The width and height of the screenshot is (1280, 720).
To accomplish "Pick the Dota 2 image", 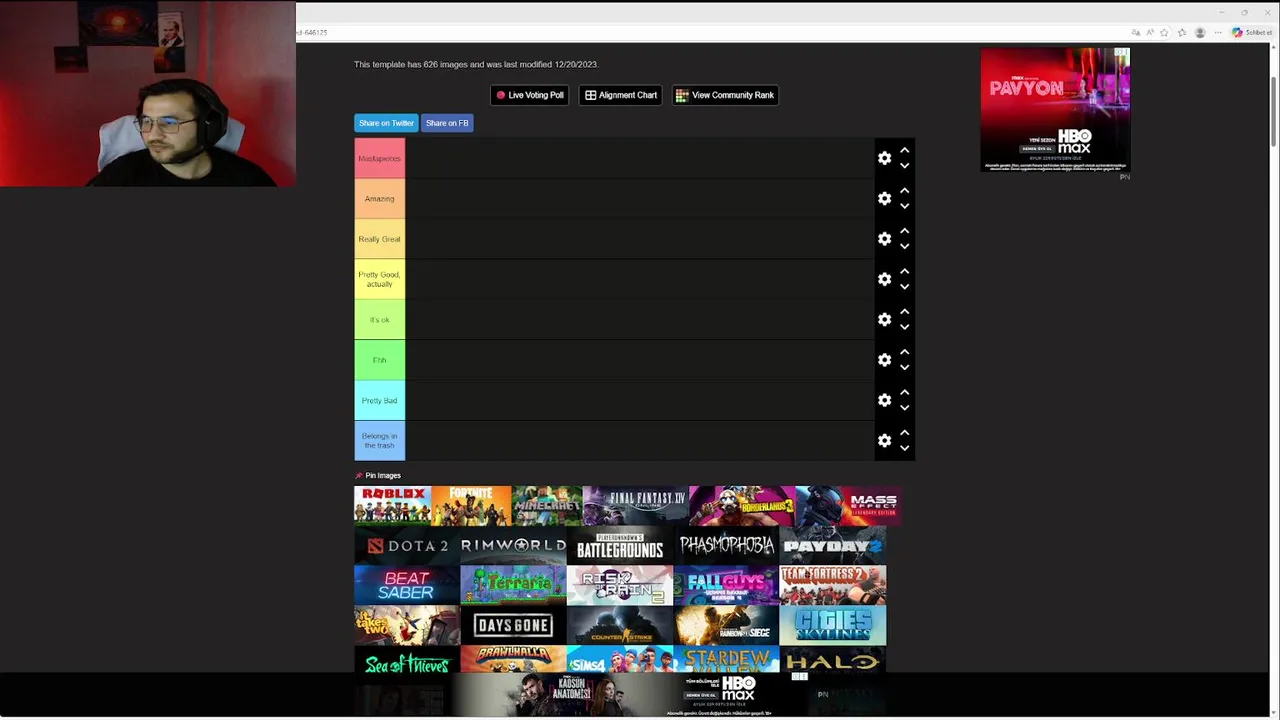I will pyautogui.click(x=407, y=546).
